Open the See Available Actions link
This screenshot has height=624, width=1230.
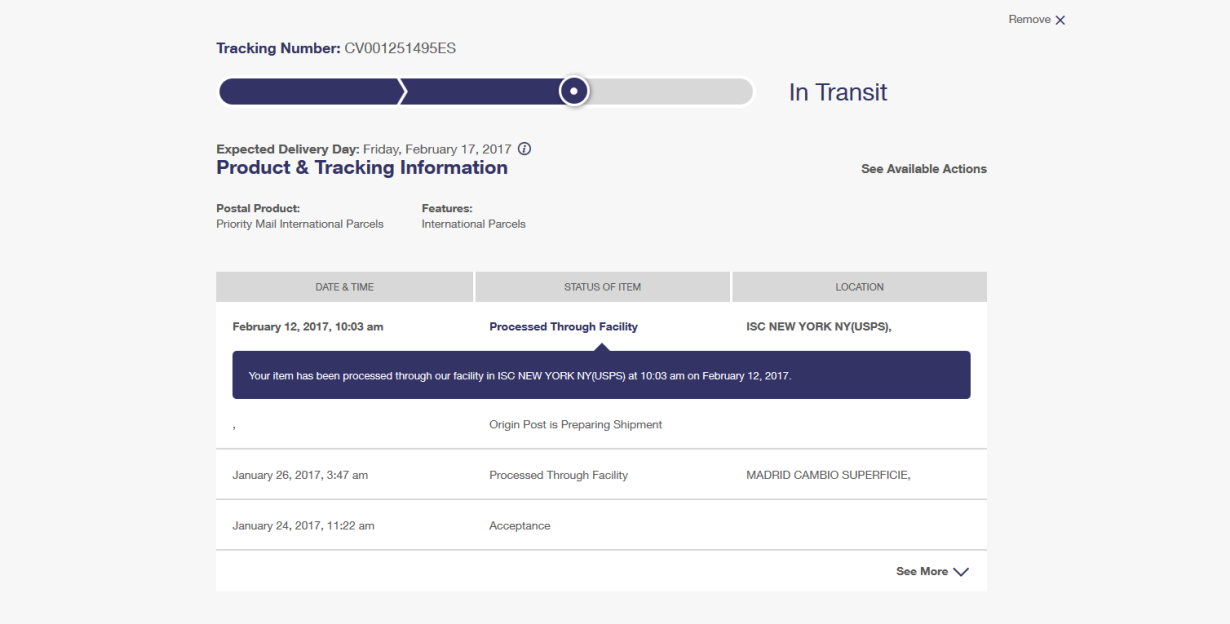(923, 169)
